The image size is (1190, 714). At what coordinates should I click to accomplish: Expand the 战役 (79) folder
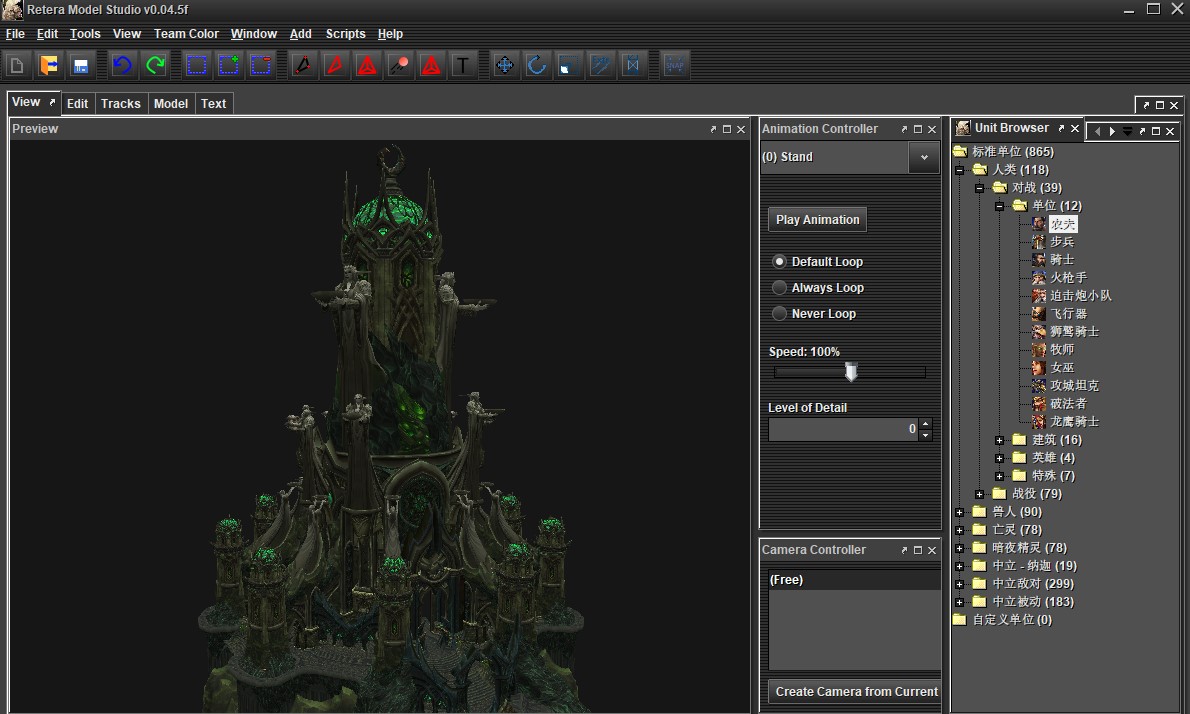979,494
